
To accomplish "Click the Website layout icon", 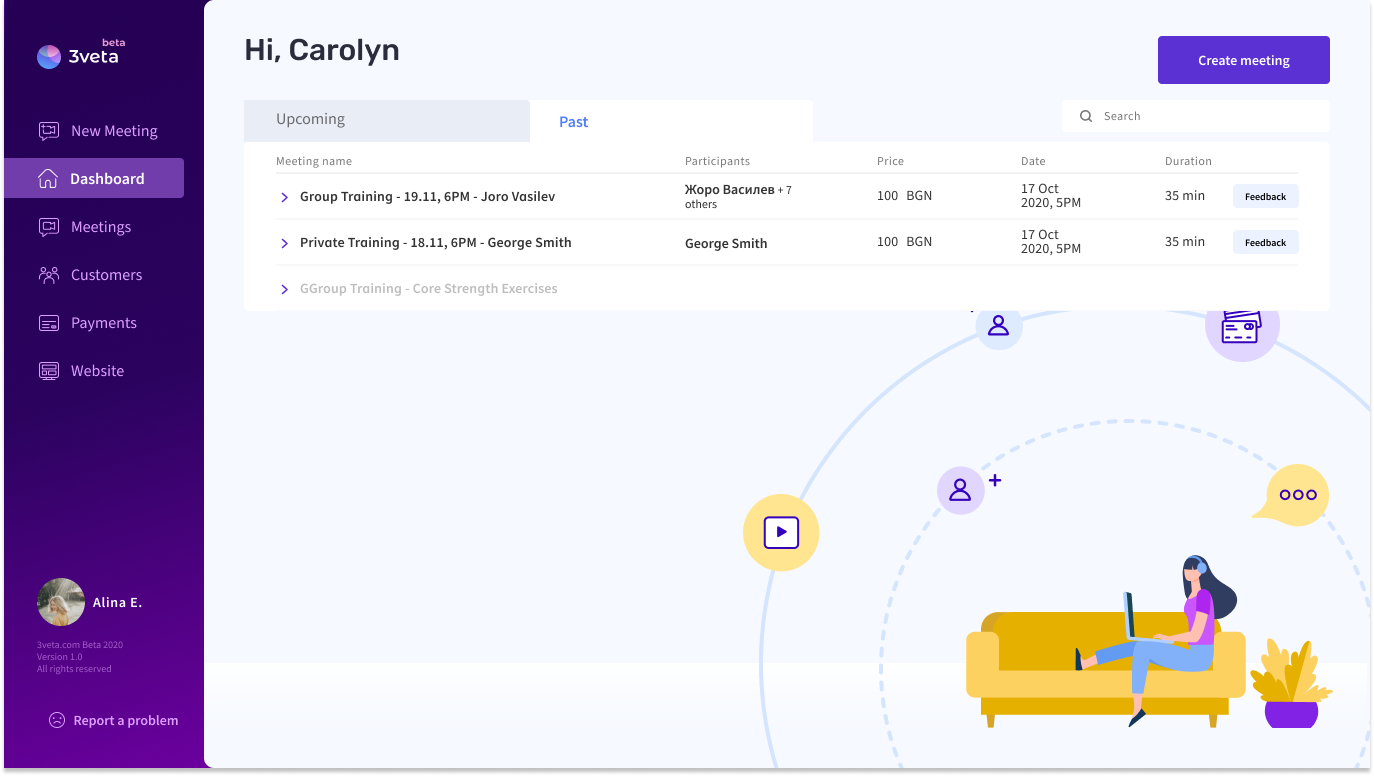I will point(49,371).
